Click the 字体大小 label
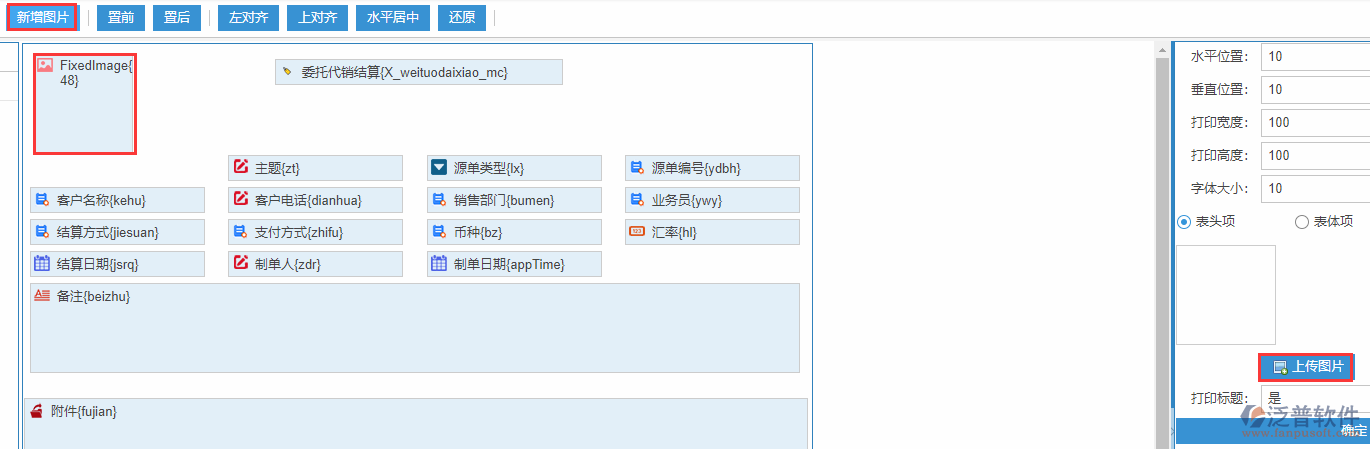 coord(1218,188)
